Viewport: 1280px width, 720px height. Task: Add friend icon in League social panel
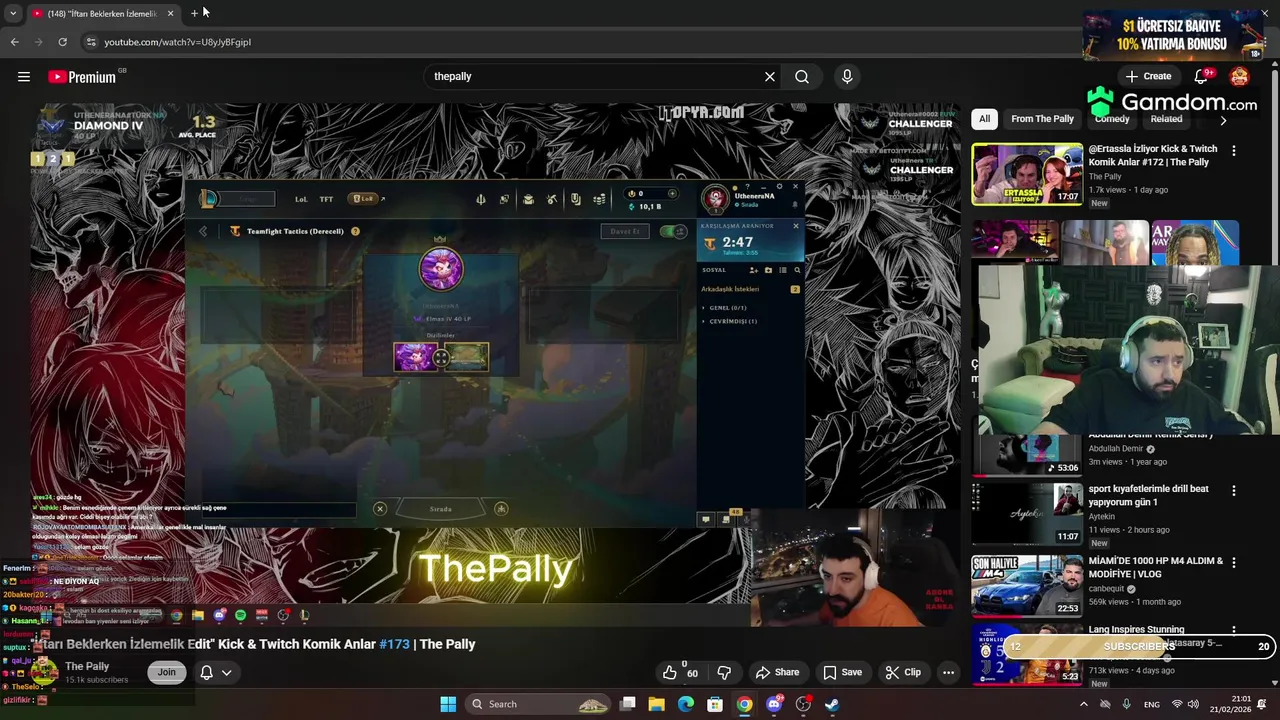pos(753,270)
